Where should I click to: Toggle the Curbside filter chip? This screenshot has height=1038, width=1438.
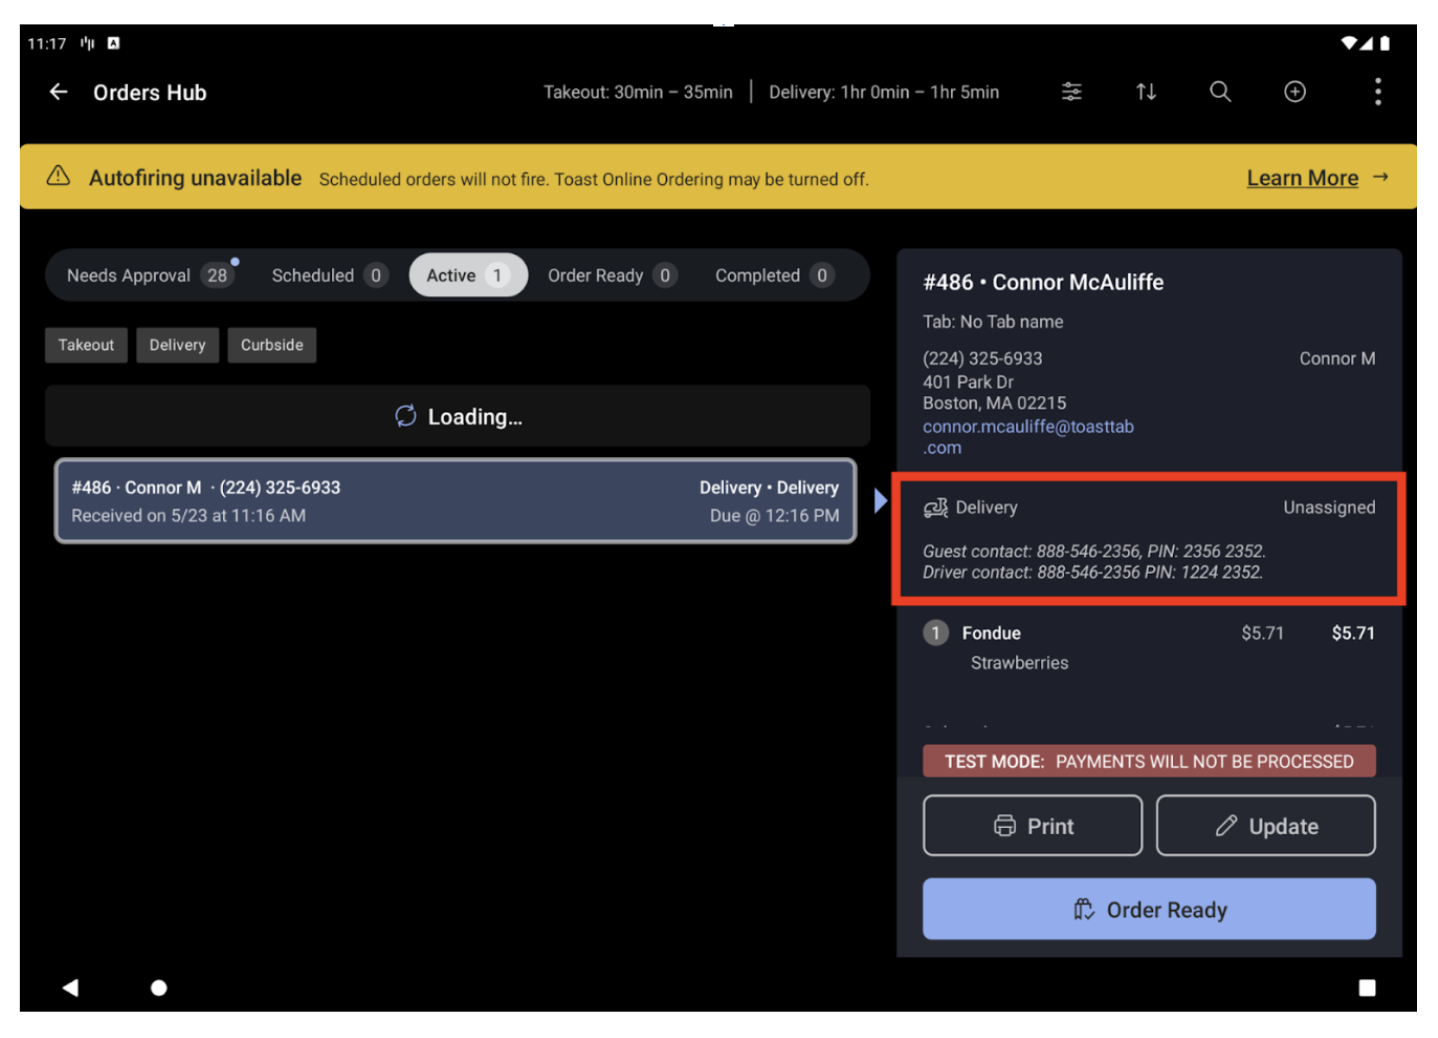[271, 345]
